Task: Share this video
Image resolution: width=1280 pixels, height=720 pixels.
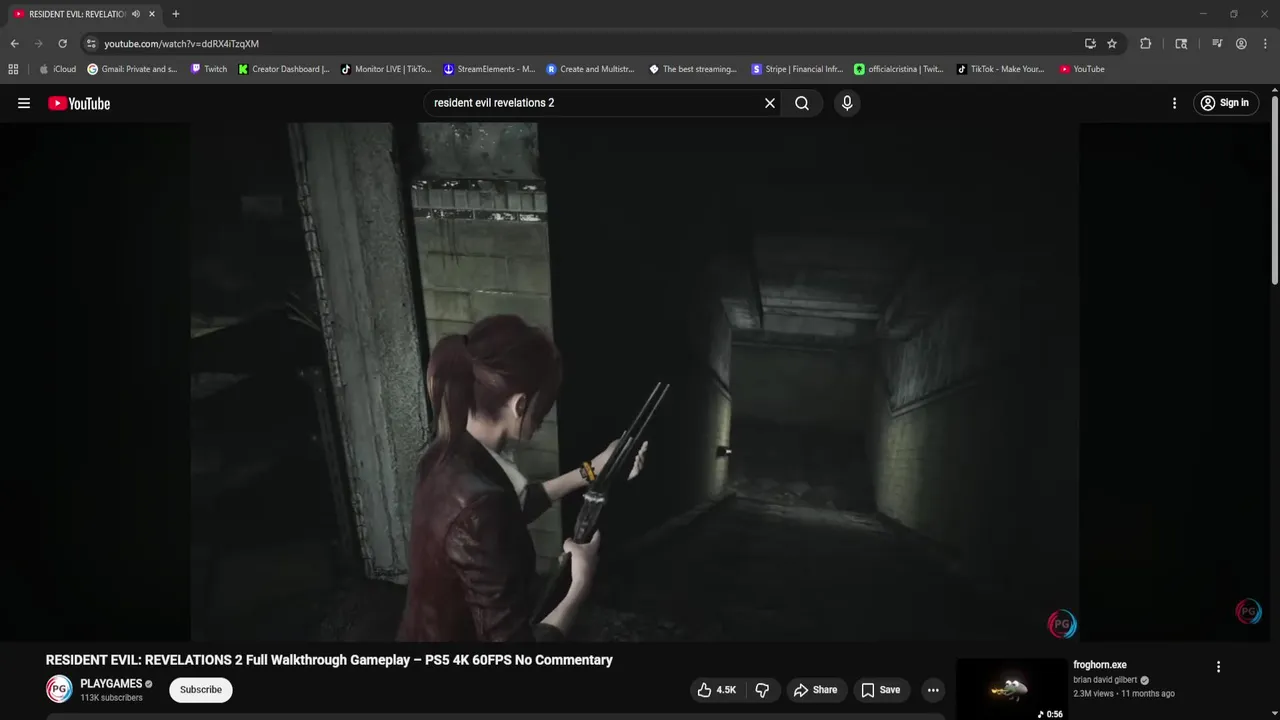Action: coord(815,690)
